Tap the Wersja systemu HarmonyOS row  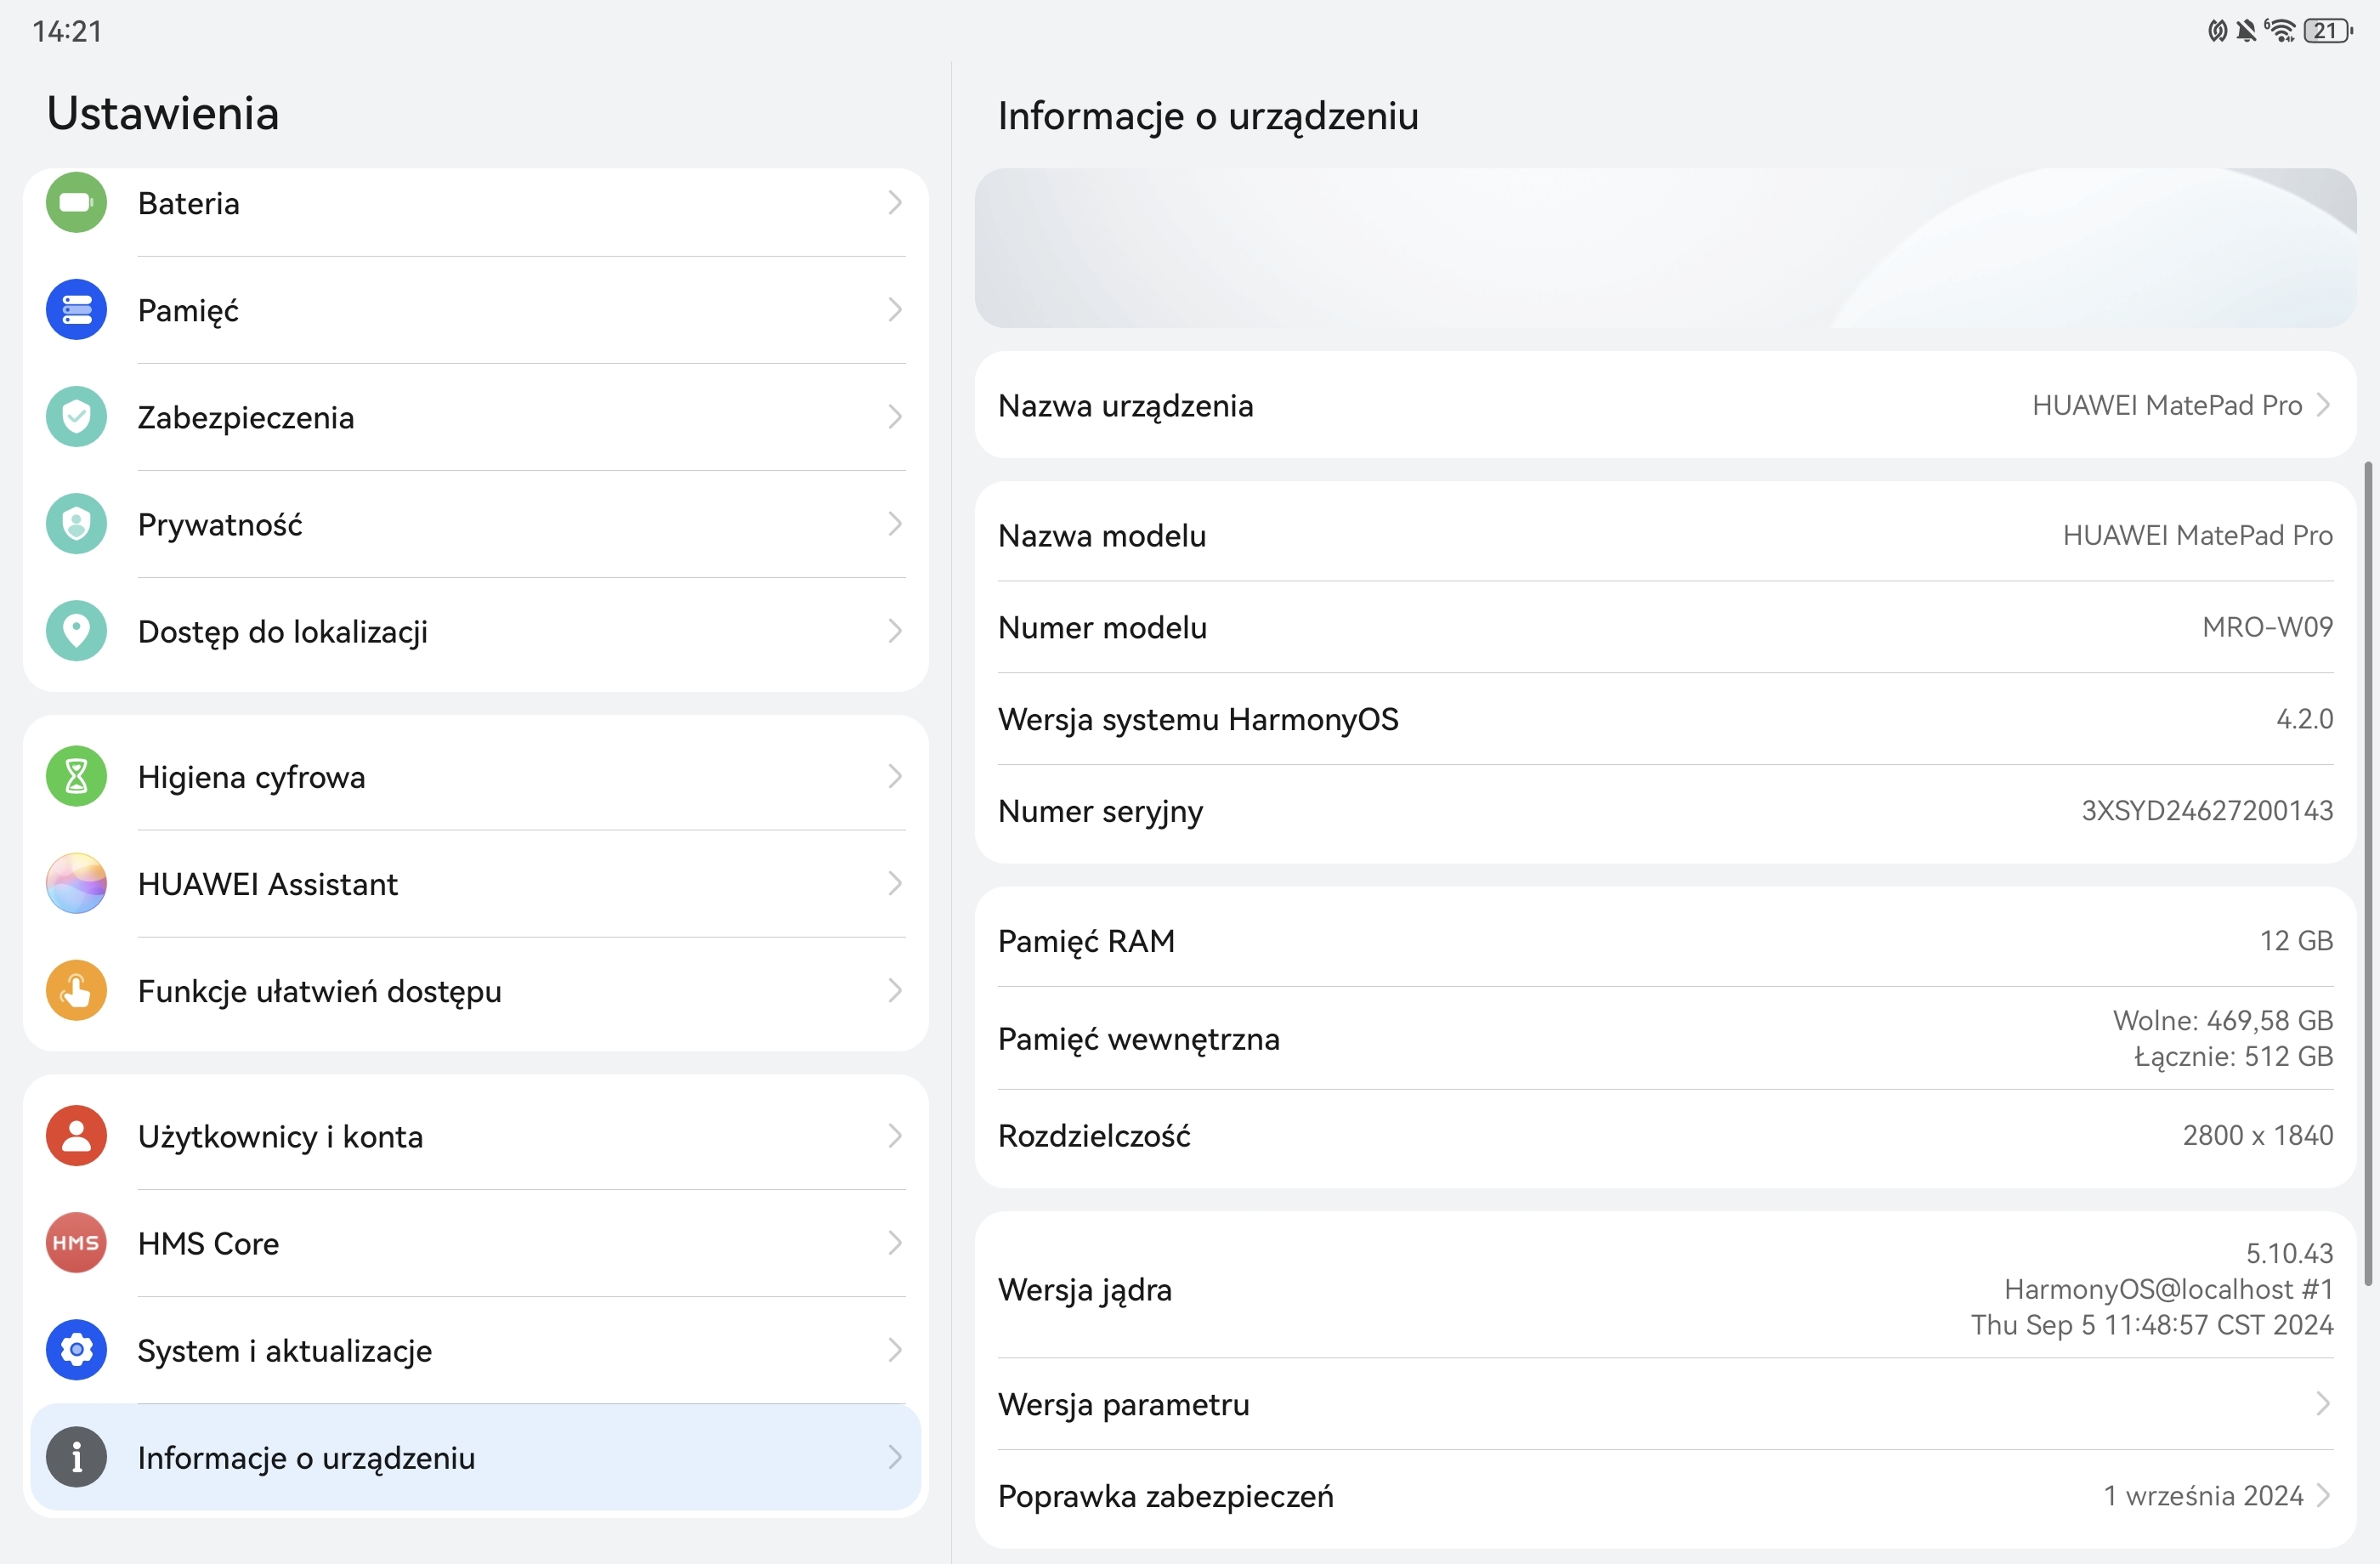[x=1665, y=719]
